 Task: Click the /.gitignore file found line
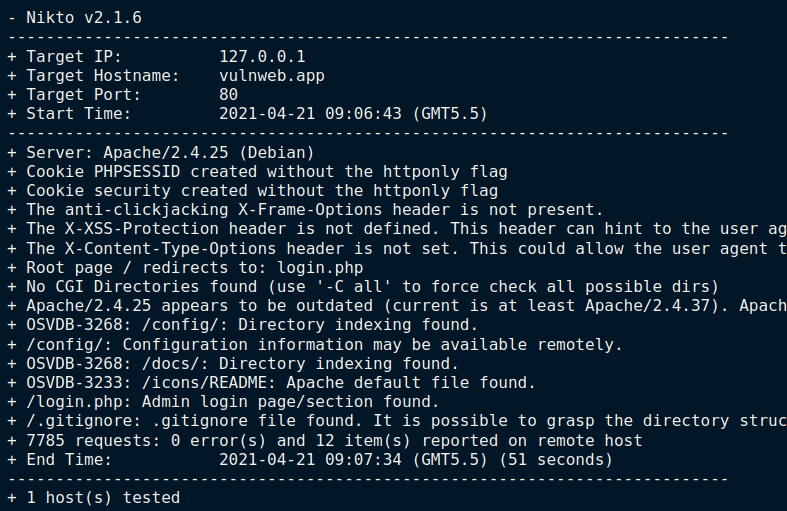pos(398,421)
